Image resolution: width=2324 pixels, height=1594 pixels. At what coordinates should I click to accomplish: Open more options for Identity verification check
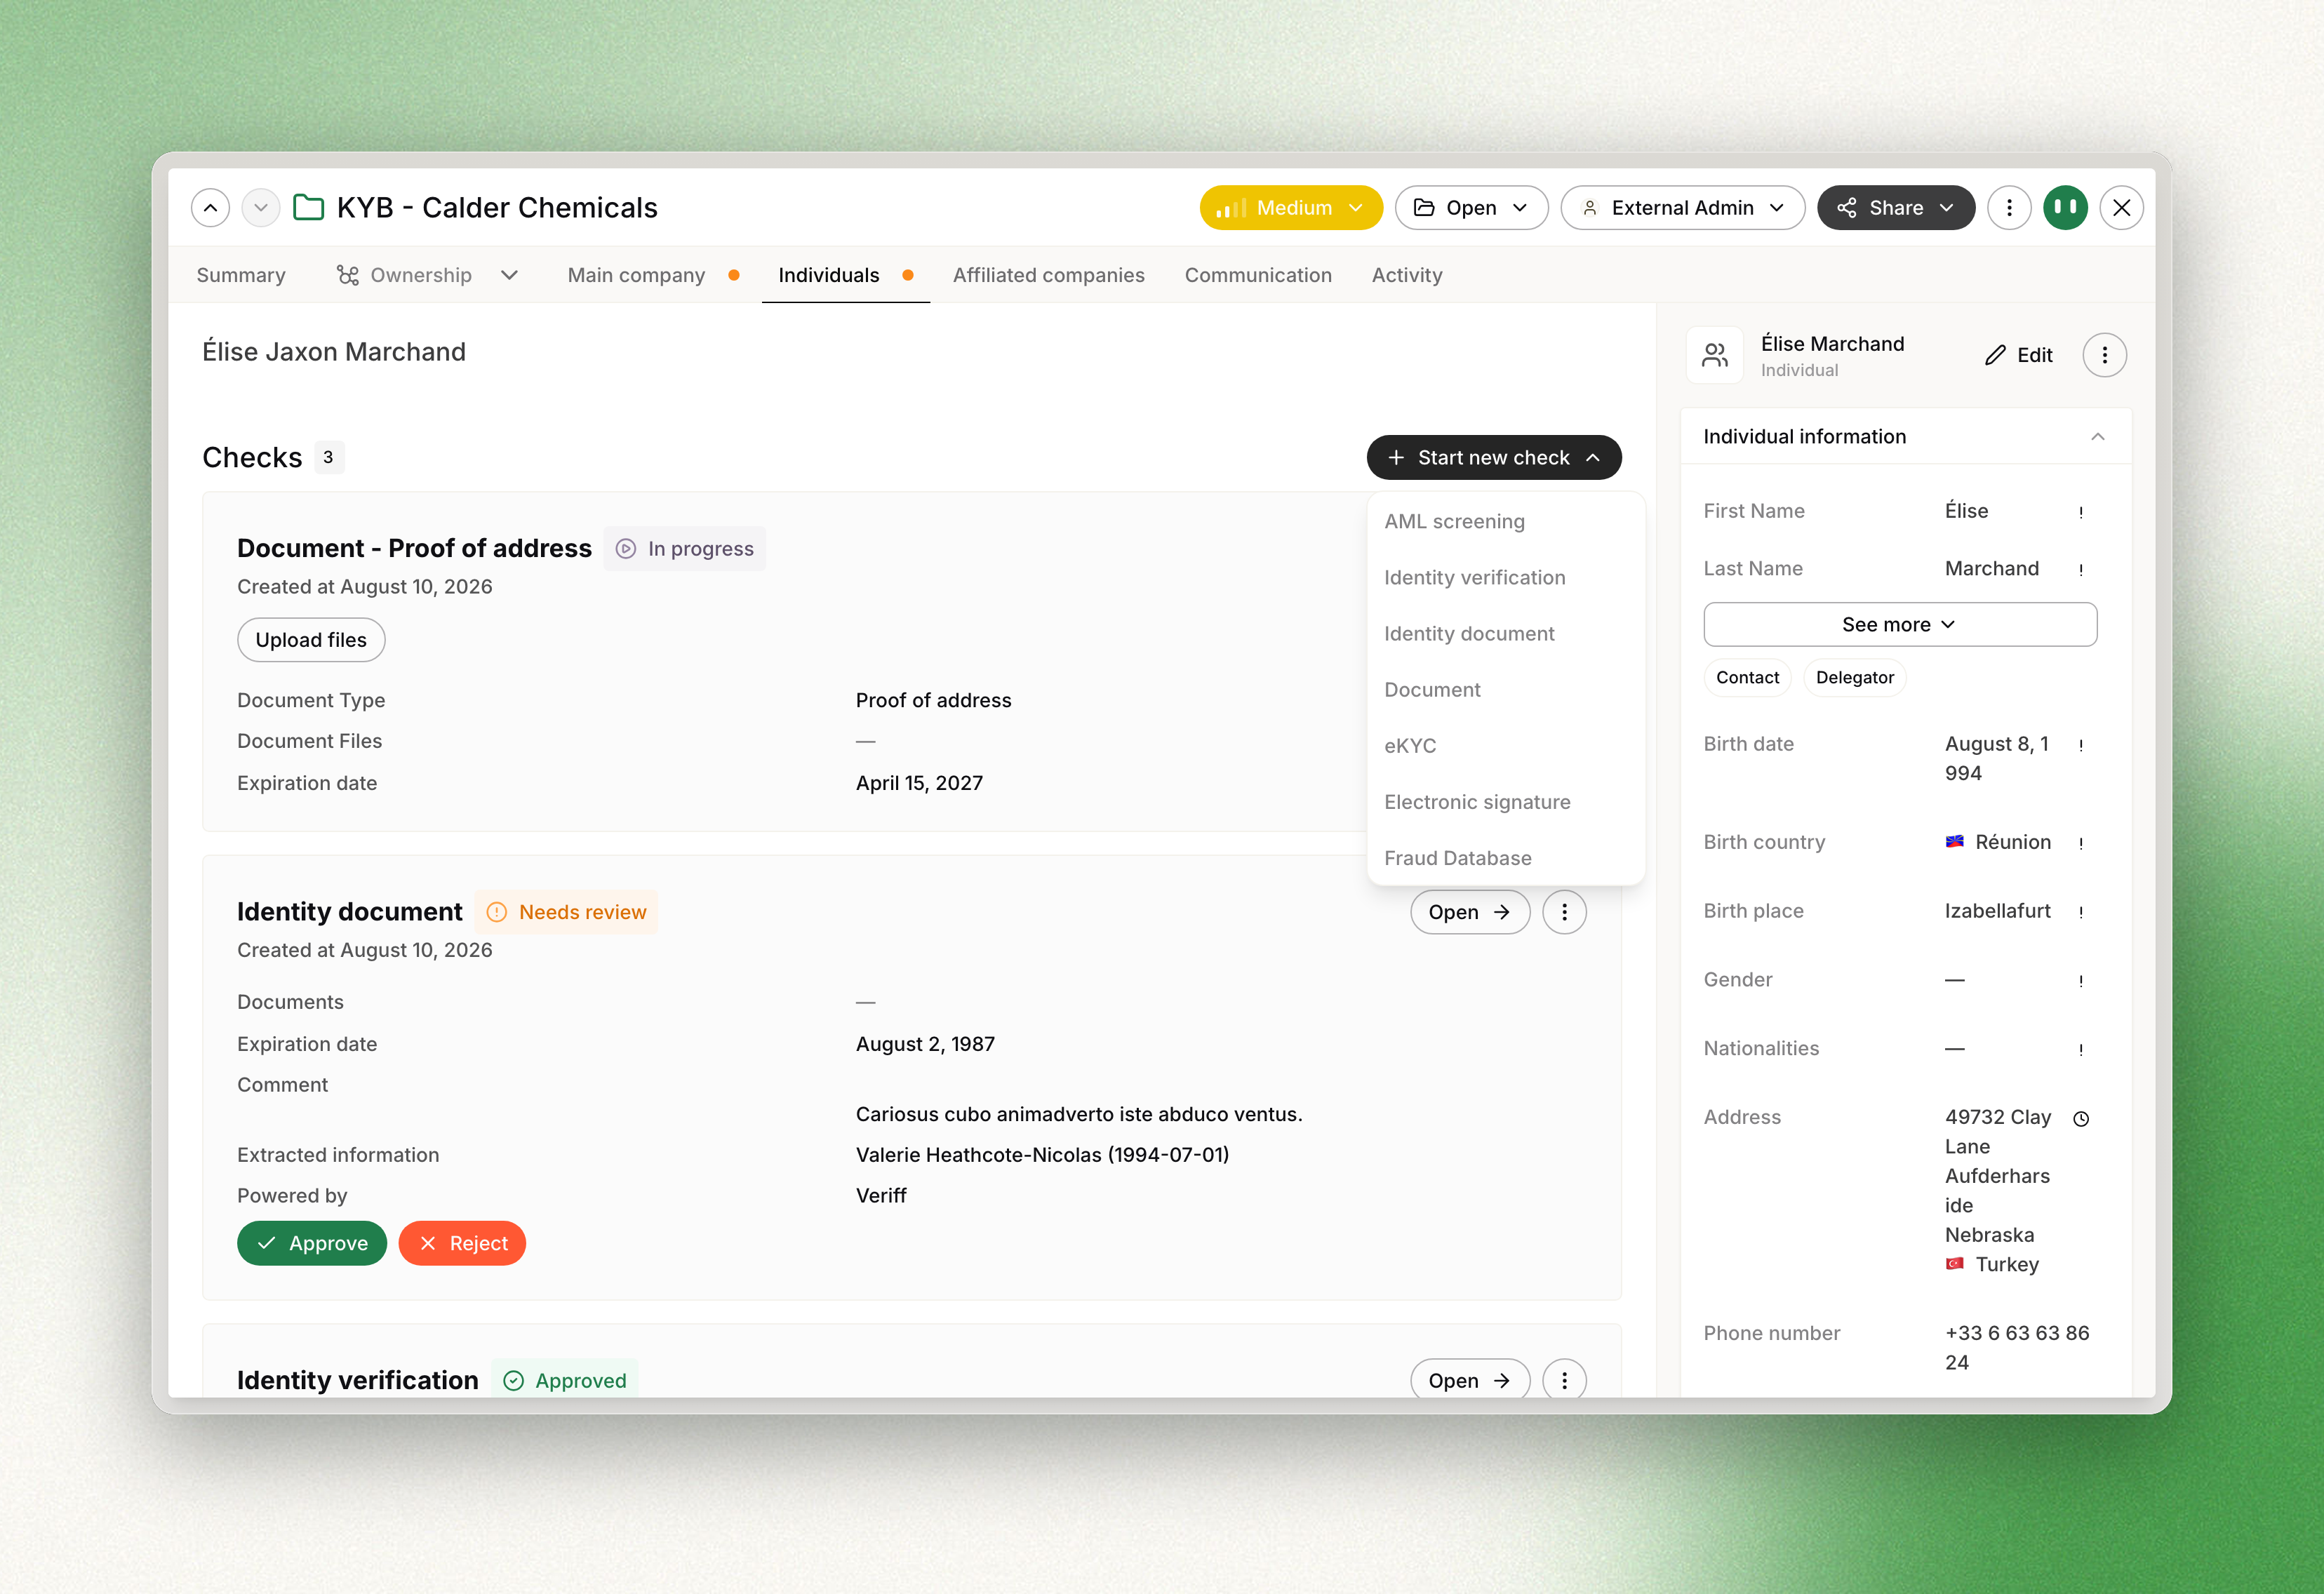1564,1380
